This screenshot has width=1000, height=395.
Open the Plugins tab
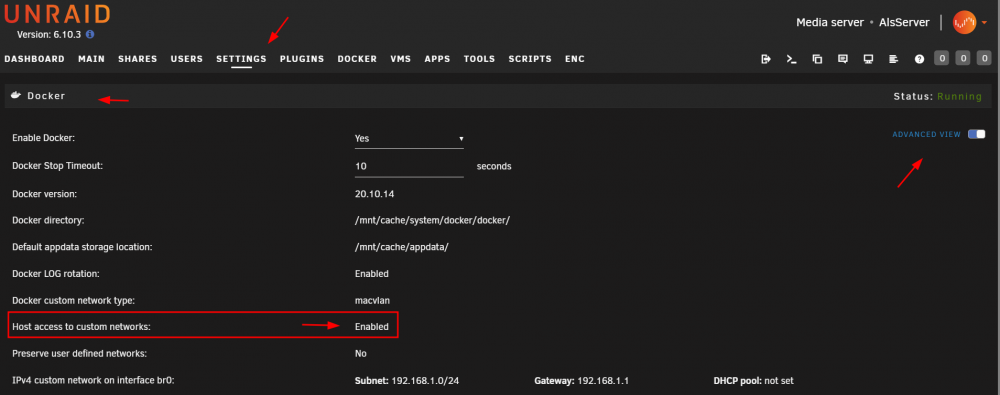302,59
